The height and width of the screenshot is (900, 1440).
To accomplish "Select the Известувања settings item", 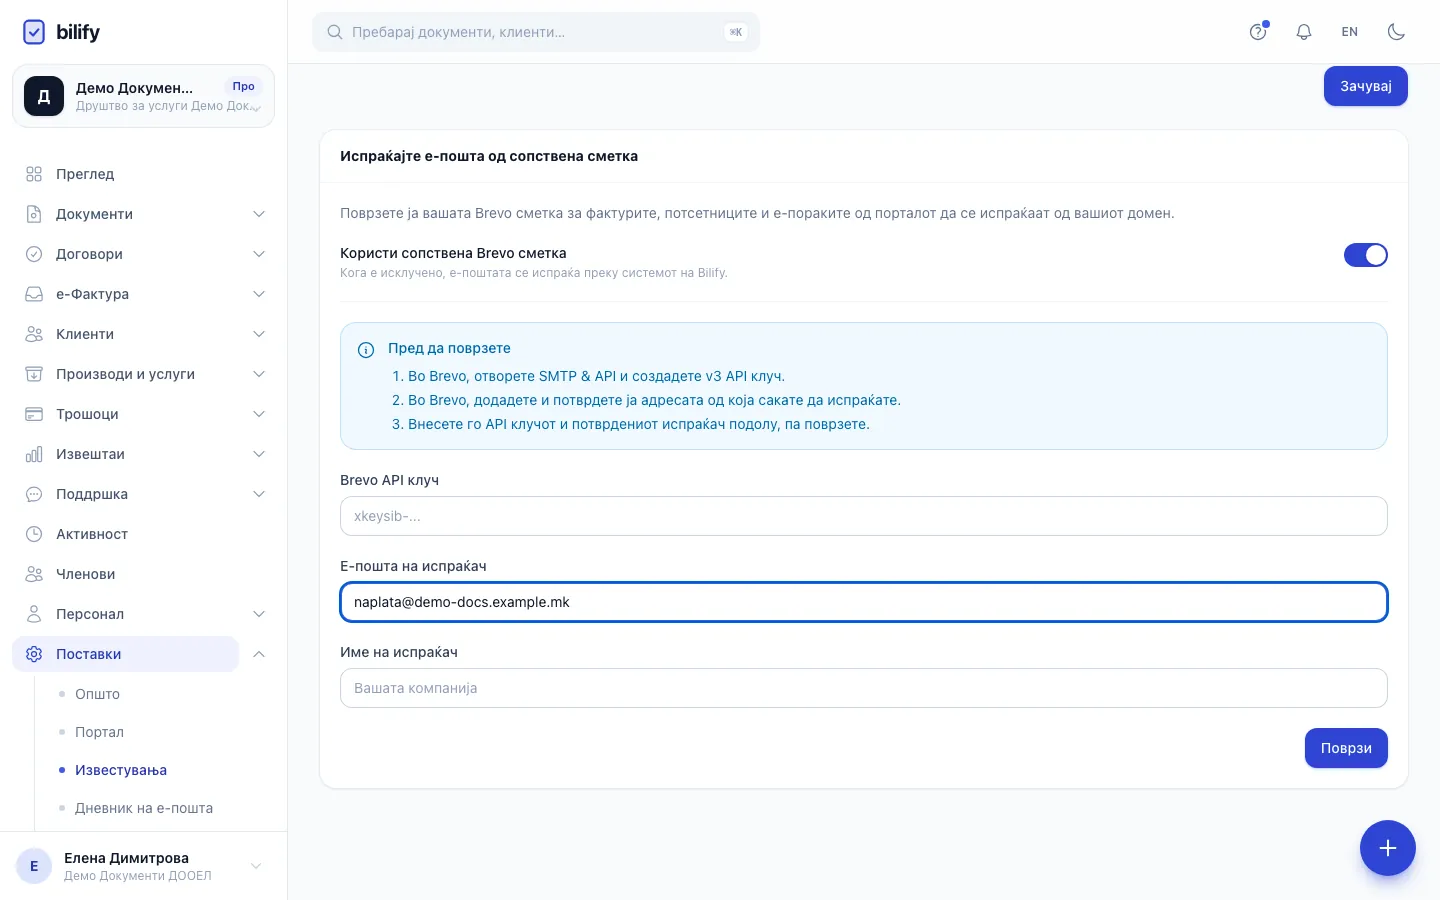I will (121, 770).
